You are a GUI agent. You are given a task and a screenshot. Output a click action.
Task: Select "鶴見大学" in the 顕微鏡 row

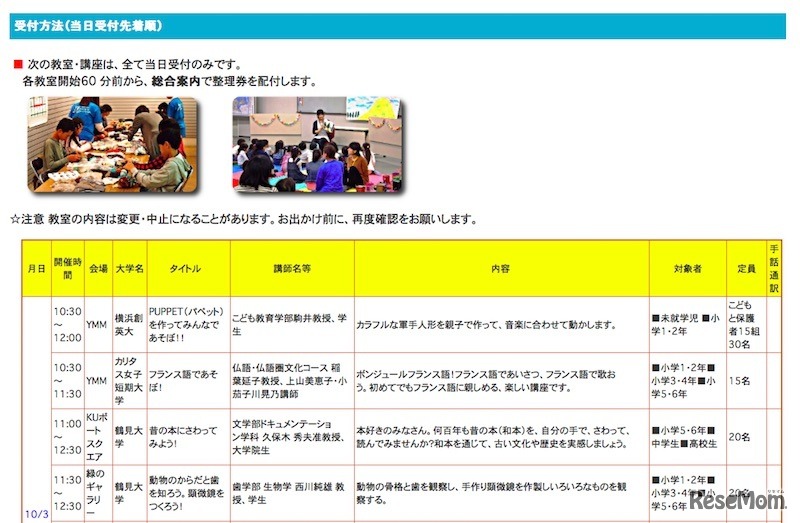130,493
